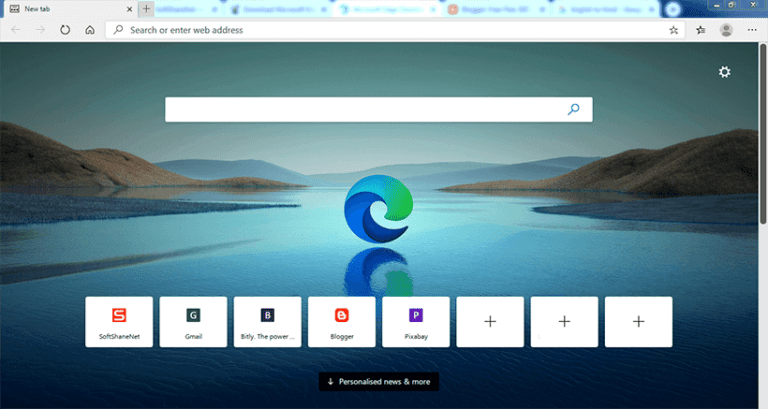Go back using the back arrow
The width and height of the screenshot is (768, 409).
click(x=16, y=30)
